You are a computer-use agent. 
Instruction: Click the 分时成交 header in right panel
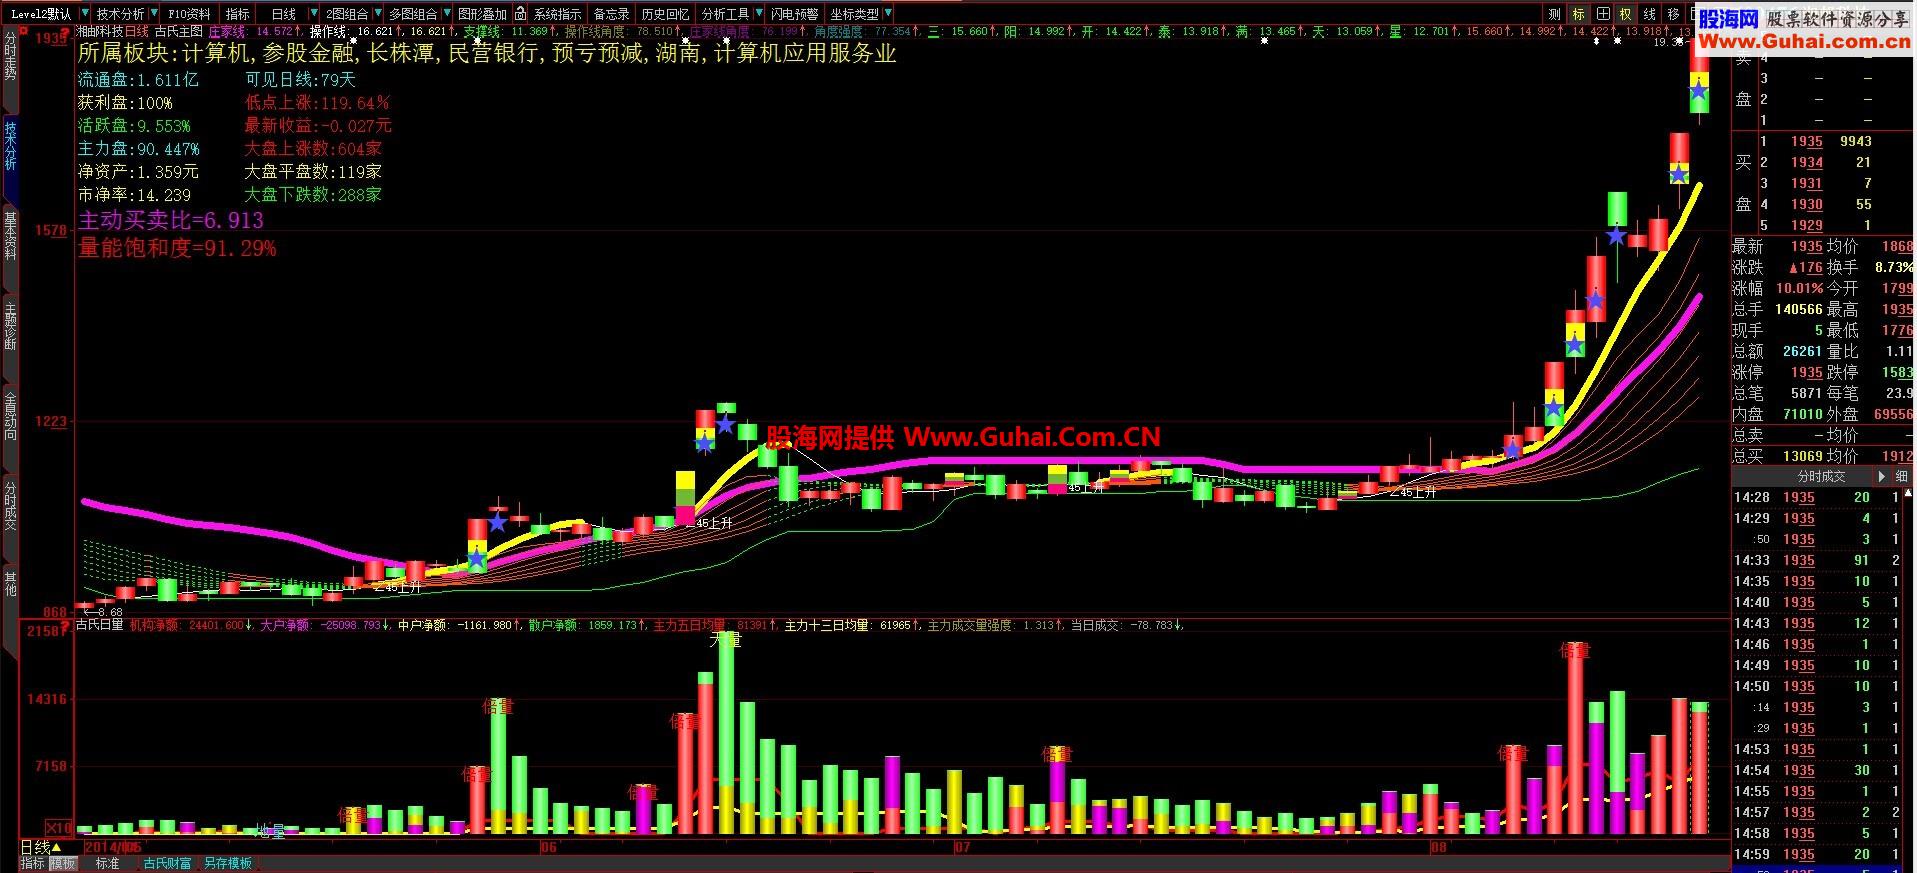tap(1821, 476)
